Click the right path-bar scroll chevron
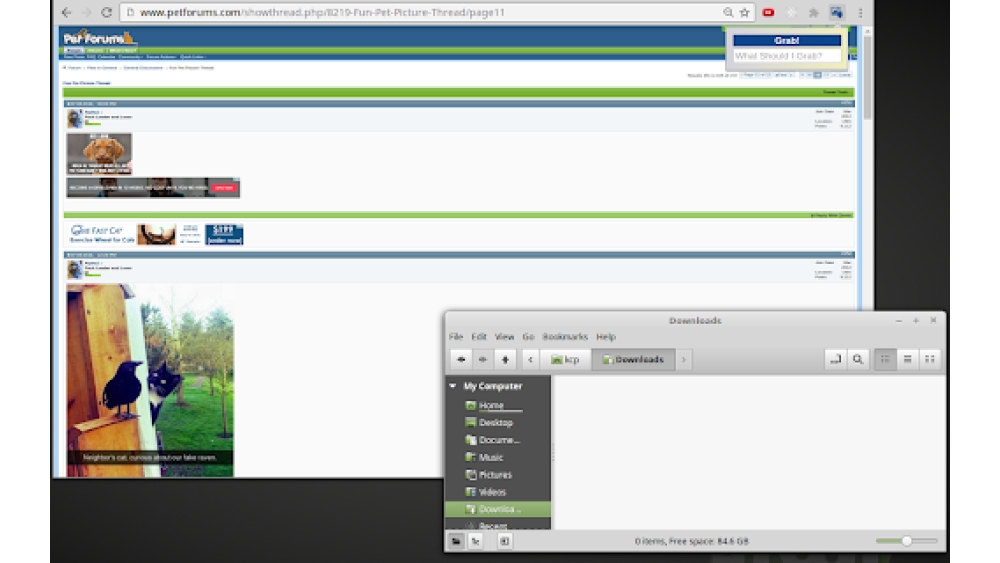Image resolution: width=1000 pixels, height=563 pixels. pyautogui.click(x=684, y=360)
